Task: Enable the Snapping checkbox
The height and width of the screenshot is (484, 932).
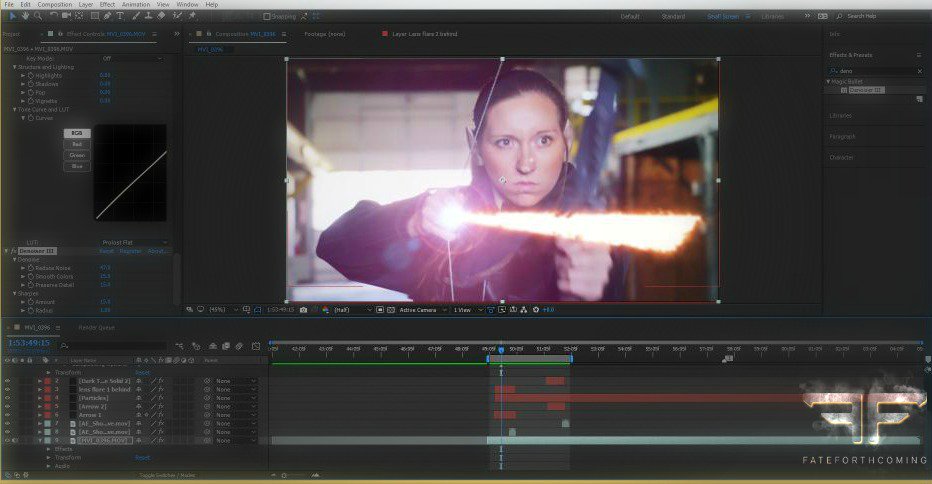Action: (x=267, y=17)
